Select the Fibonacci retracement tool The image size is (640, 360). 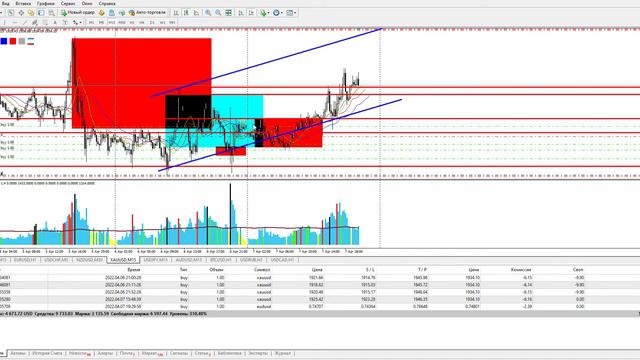click(x=45, y=22)
